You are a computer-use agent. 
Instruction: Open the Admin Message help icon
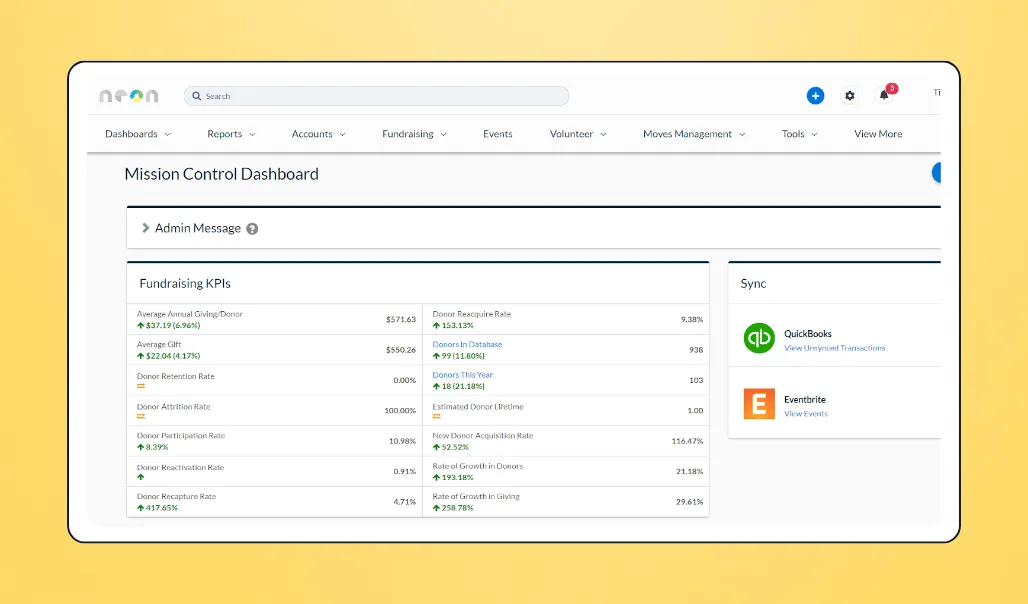pyautogui.click(x=252, y=228)
